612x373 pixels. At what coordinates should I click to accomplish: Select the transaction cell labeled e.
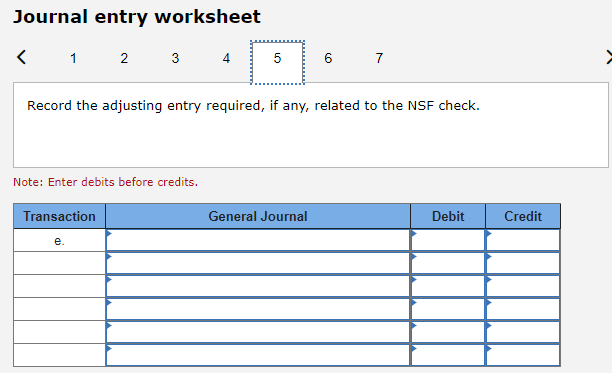(59, 240)
